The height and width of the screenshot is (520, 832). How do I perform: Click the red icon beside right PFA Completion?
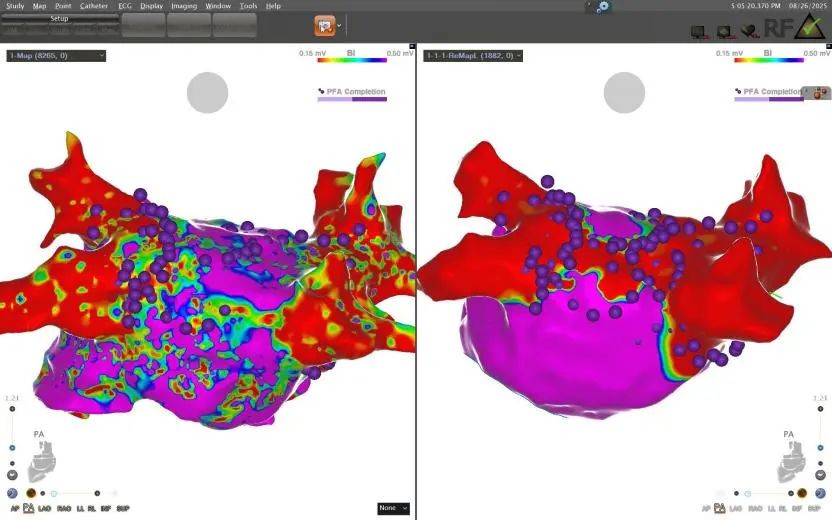click(x=821, y=93)
